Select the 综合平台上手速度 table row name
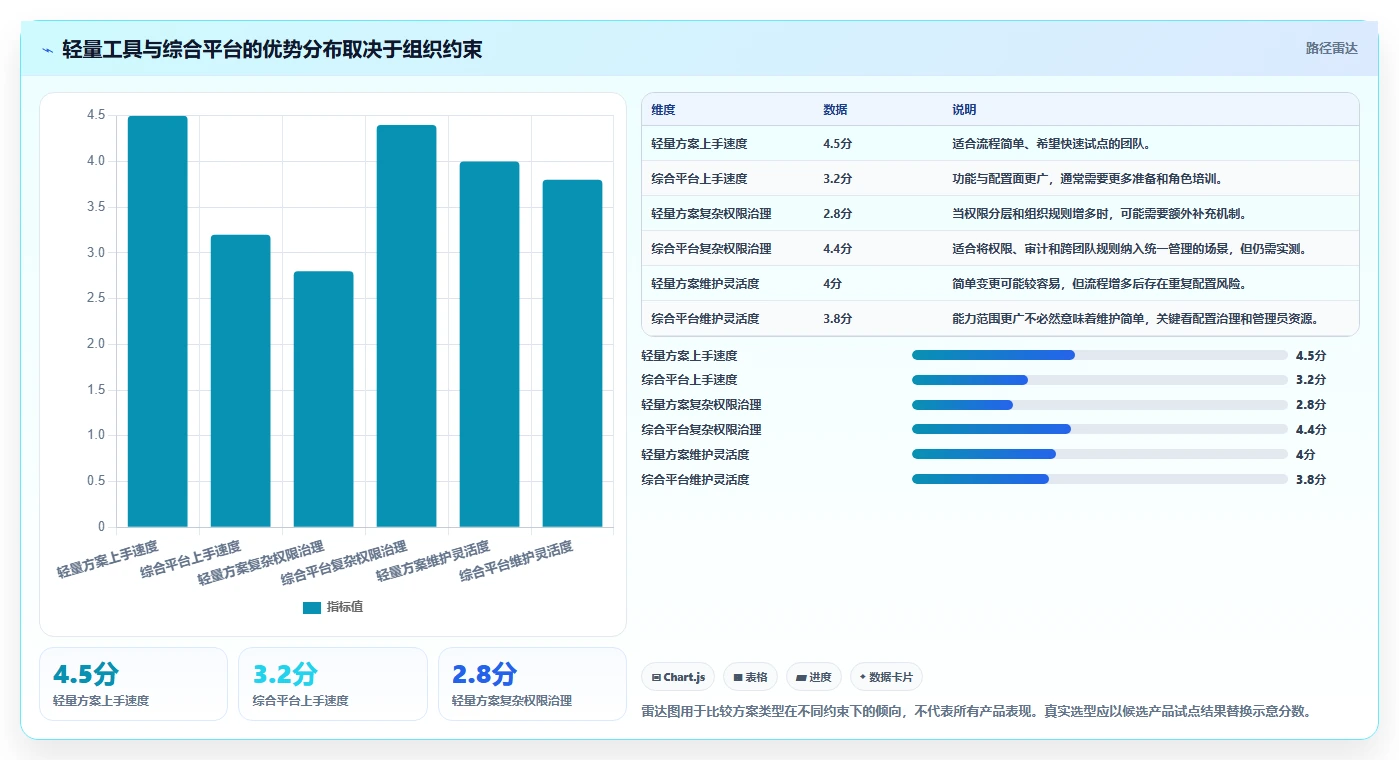Screen dimensions: 1399x760 pos(699,179)
